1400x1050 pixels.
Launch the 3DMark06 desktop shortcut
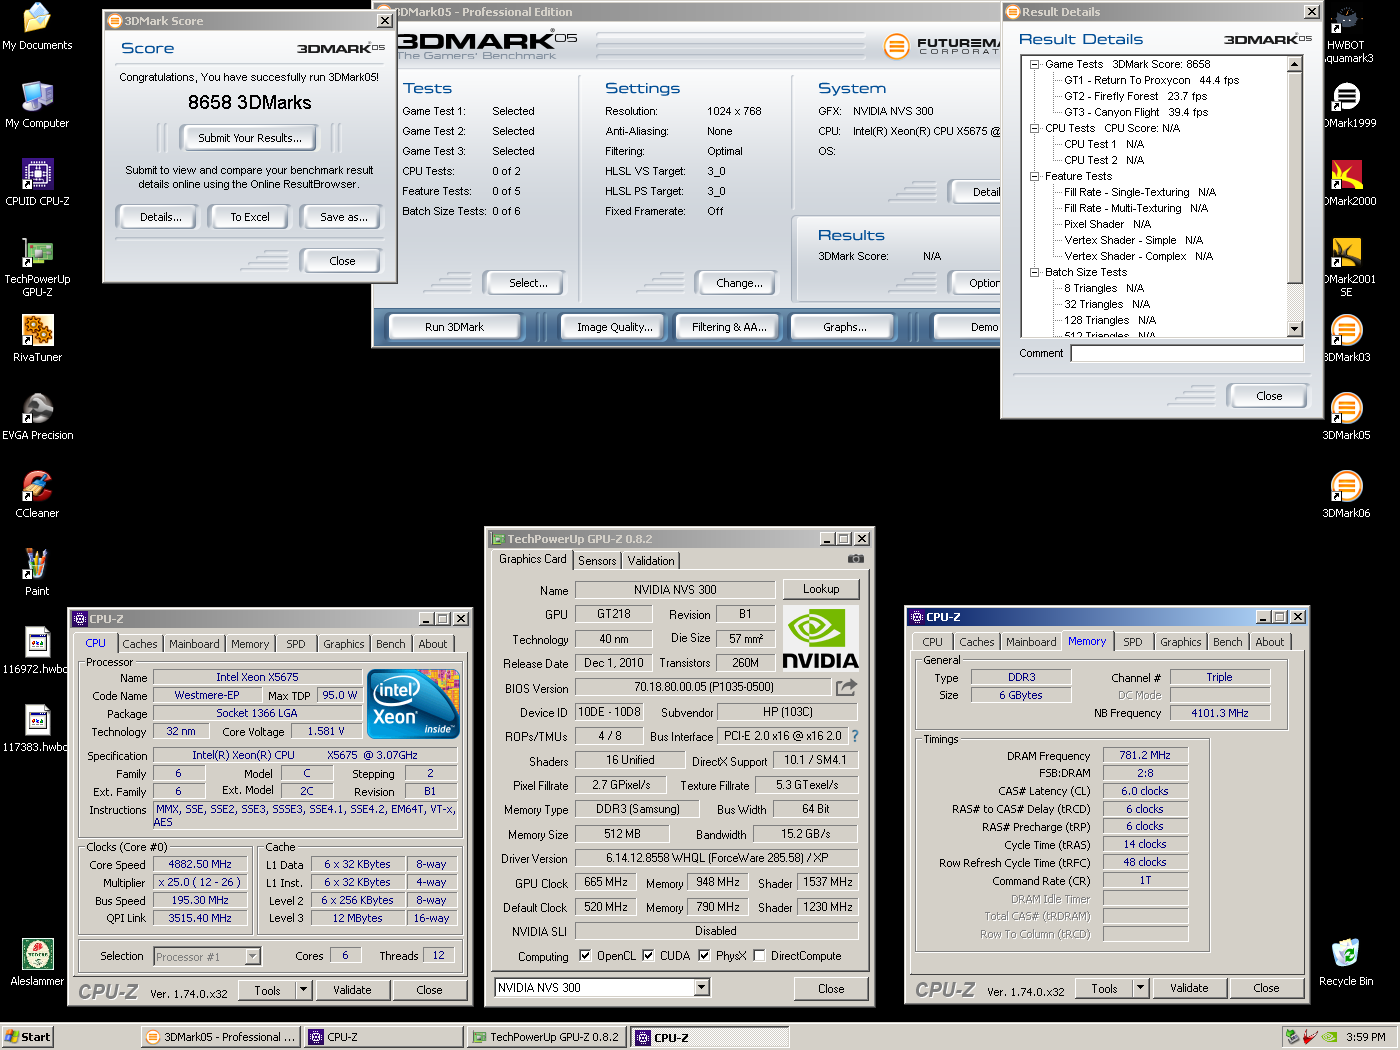coord(1346,495)
